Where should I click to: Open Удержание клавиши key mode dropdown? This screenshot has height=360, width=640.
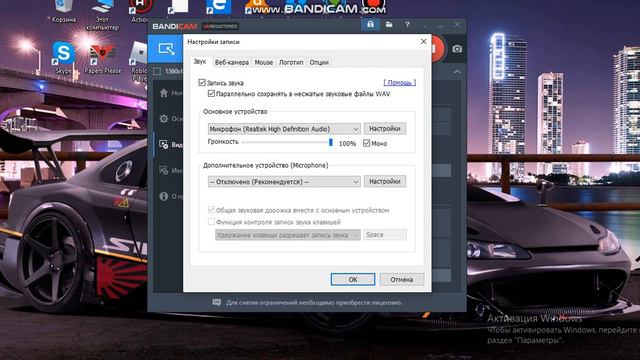click(x=288, y=235)
